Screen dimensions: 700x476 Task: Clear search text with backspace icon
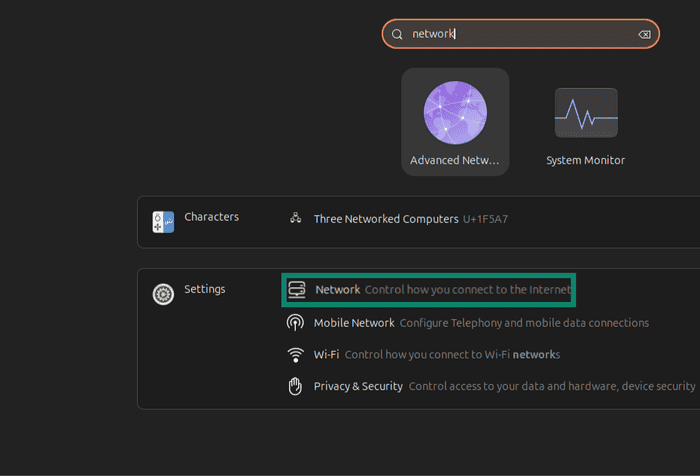point(644,34)
